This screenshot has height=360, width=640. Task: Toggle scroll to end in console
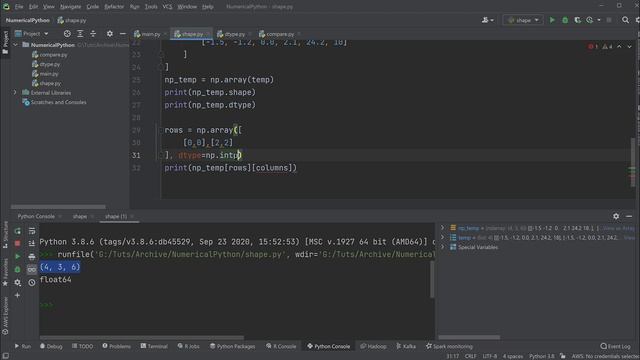point(32,244)
